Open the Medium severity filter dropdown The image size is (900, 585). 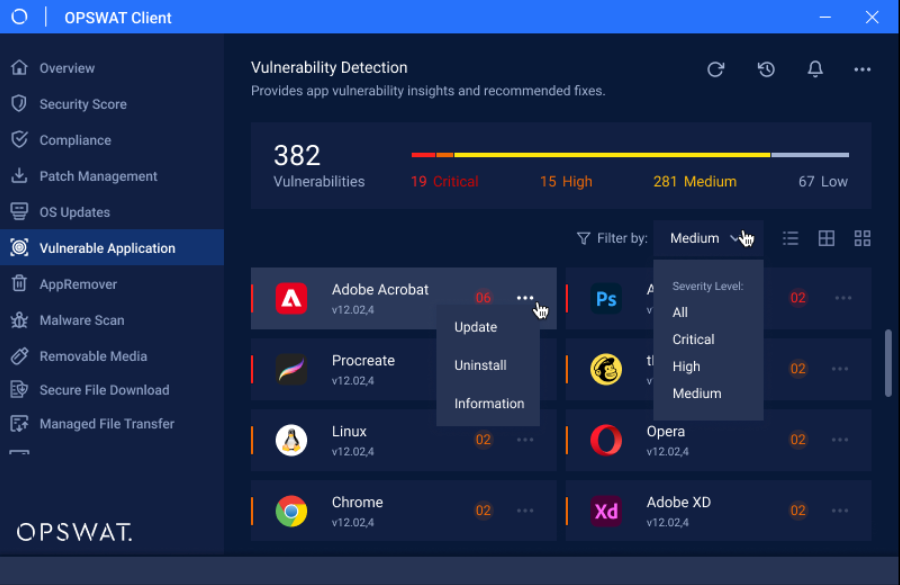708,238
